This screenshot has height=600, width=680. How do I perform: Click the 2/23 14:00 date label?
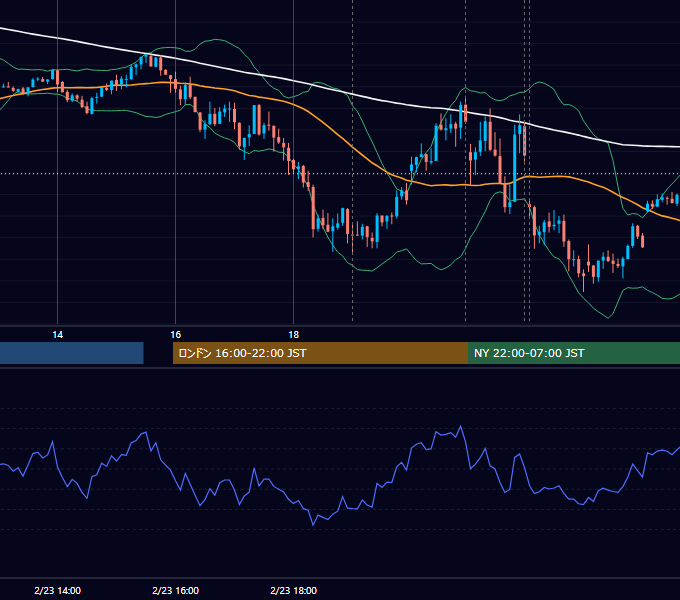pos(57,590)
